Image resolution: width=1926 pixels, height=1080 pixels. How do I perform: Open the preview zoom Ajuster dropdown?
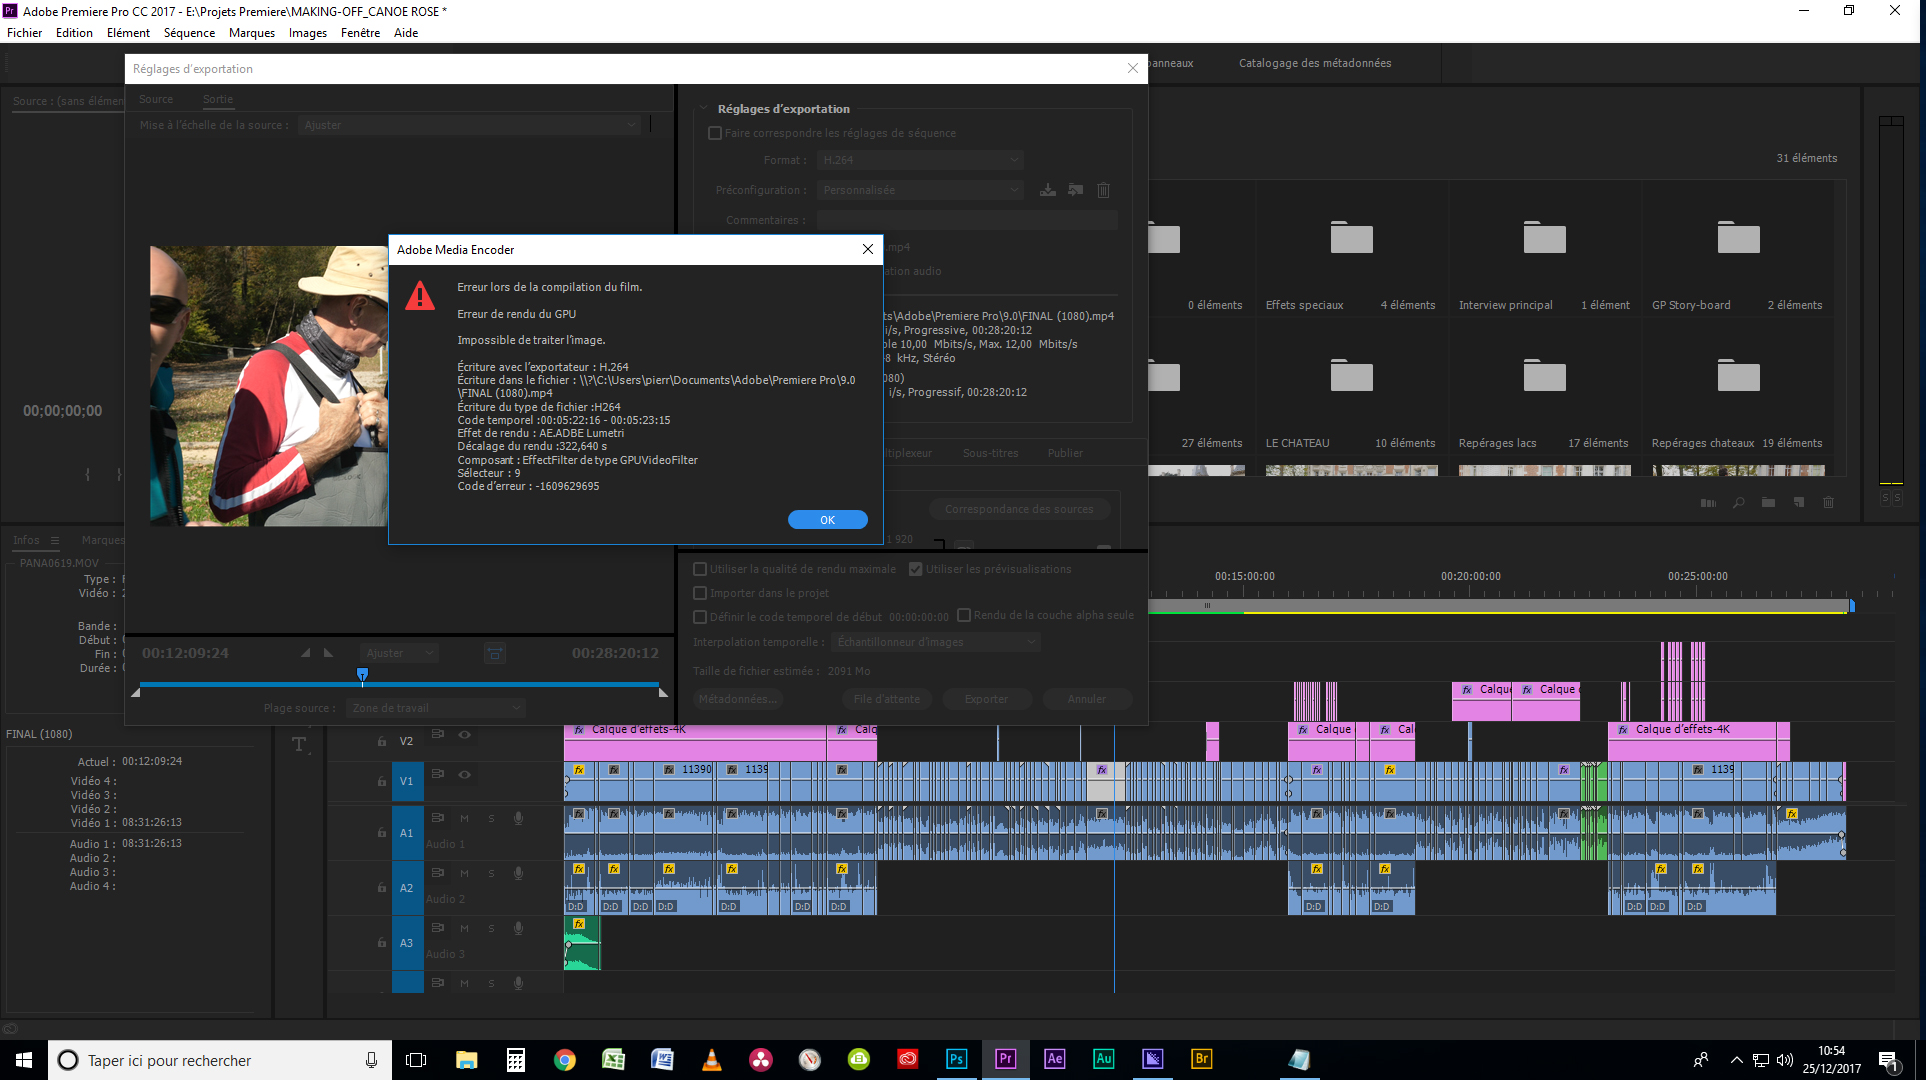tap(399, 653)
